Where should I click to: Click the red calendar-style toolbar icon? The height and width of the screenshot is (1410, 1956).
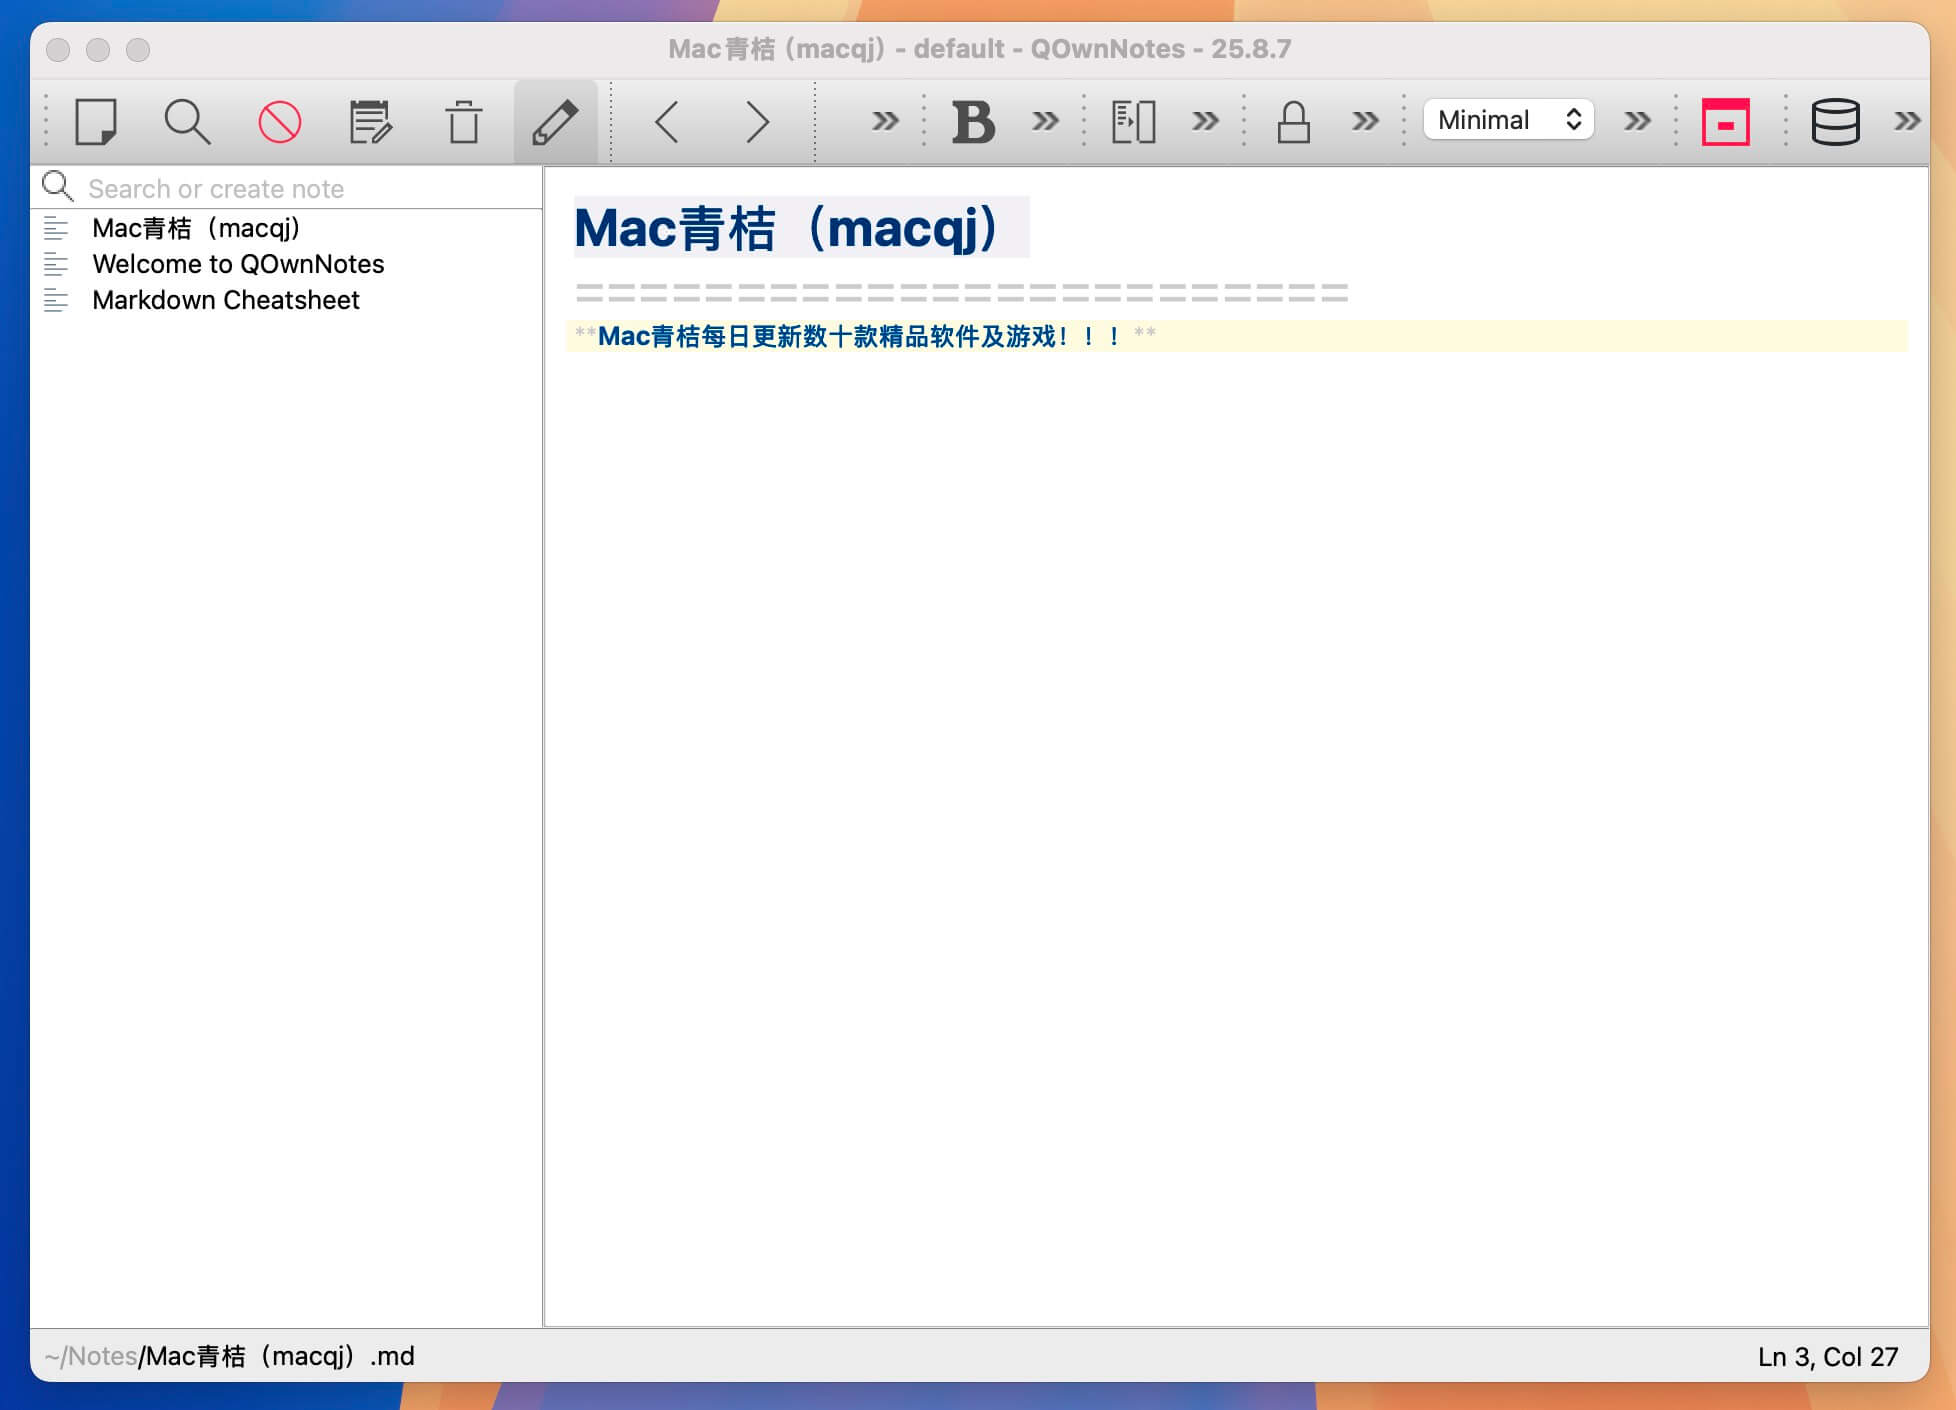[1725, 122]
